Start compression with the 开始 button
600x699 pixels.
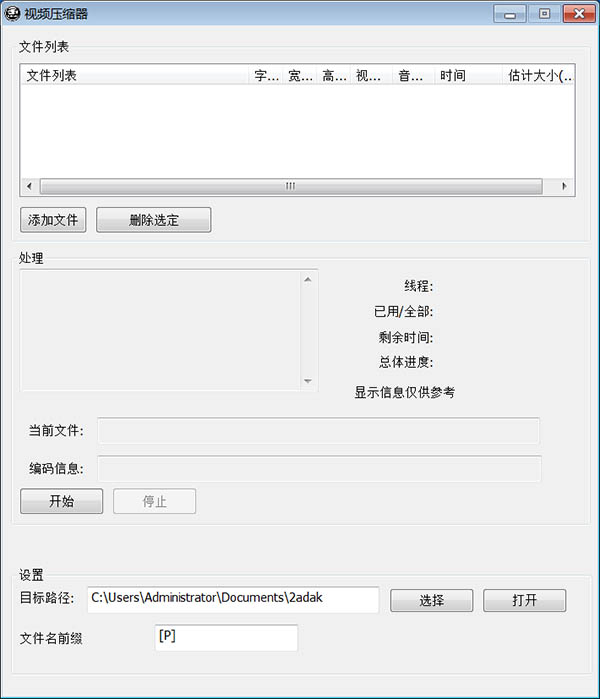[62, 501]
